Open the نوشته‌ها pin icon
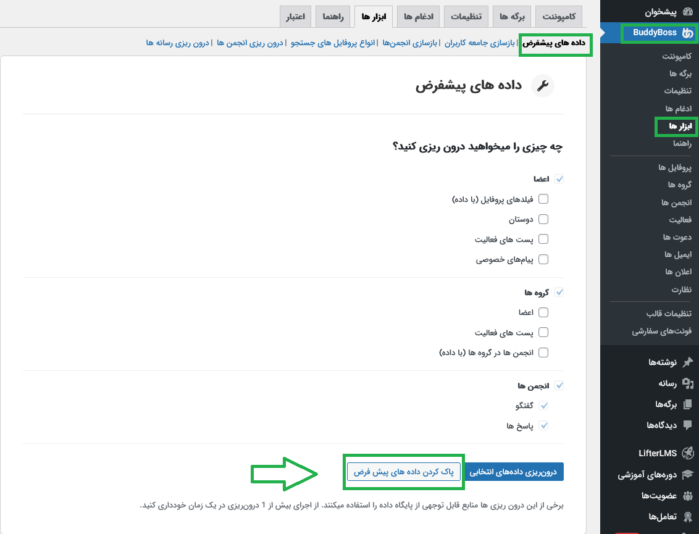 pyautogui.click(x=687, y=360)
